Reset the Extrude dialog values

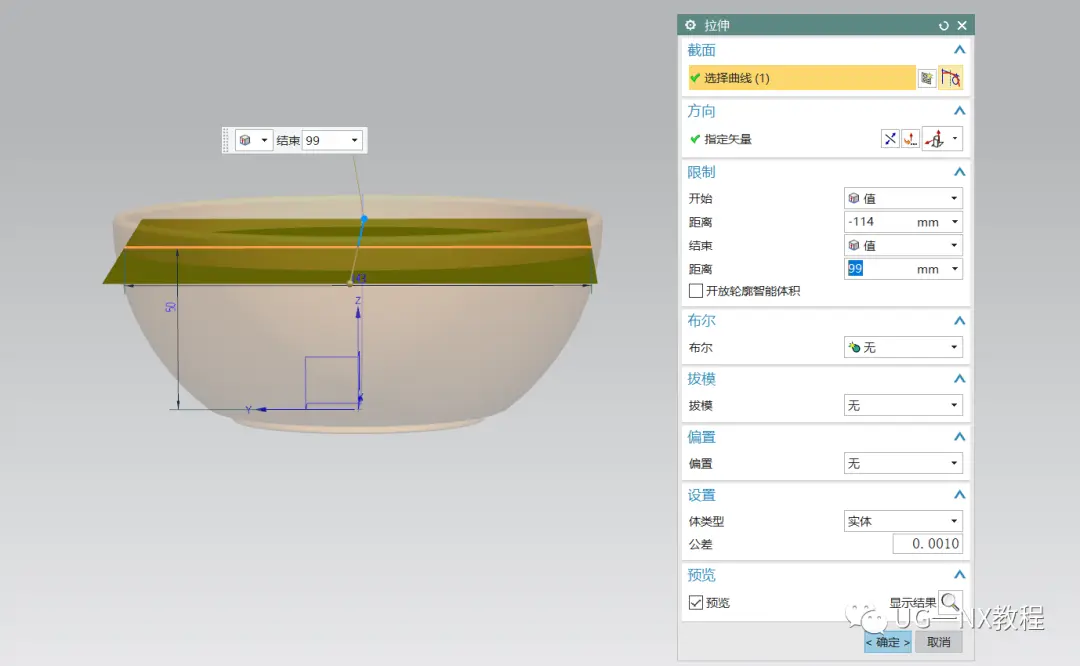944,25
